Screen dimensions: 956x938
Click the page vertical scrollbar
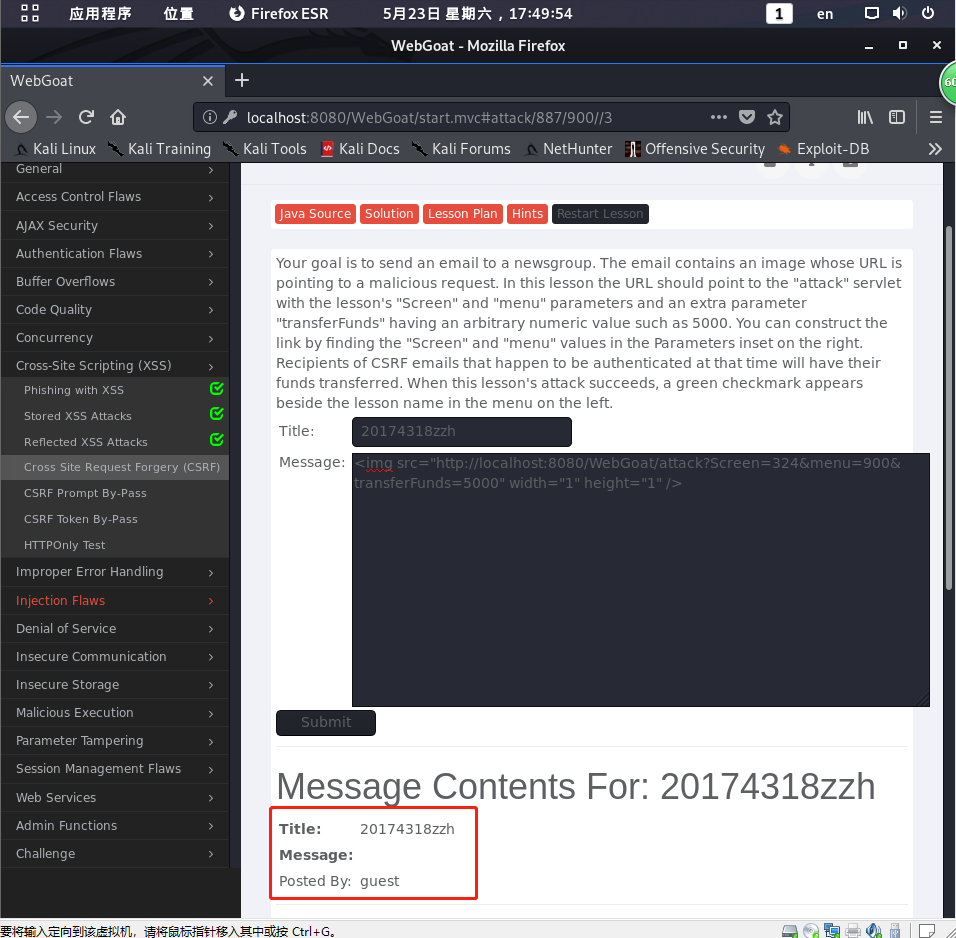949,407
